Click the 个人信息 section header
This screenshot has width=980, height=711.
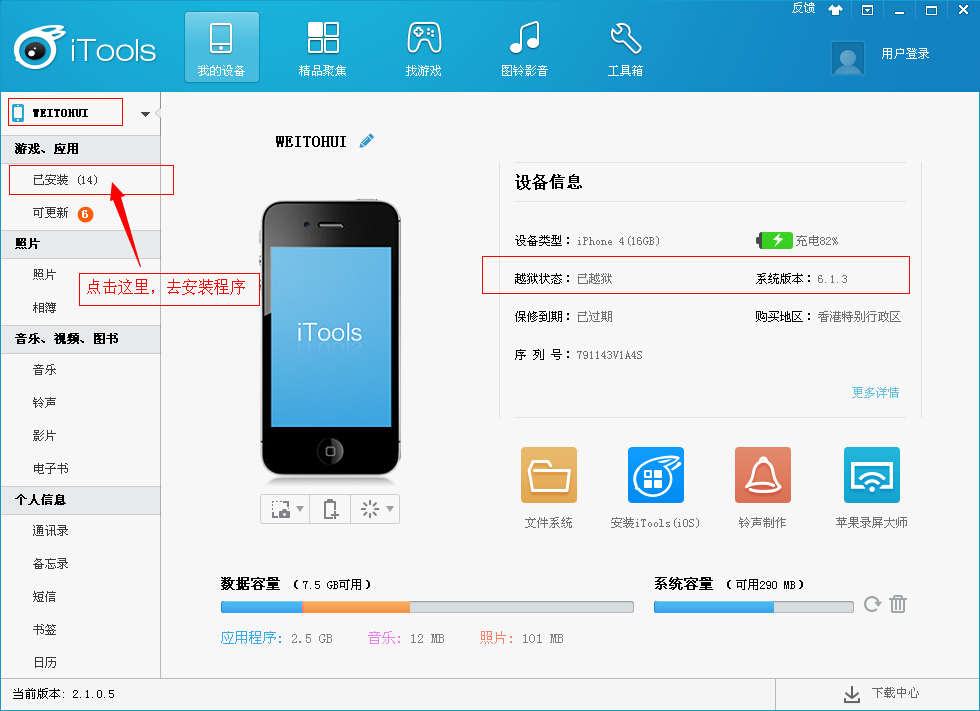tap(81, 500)
